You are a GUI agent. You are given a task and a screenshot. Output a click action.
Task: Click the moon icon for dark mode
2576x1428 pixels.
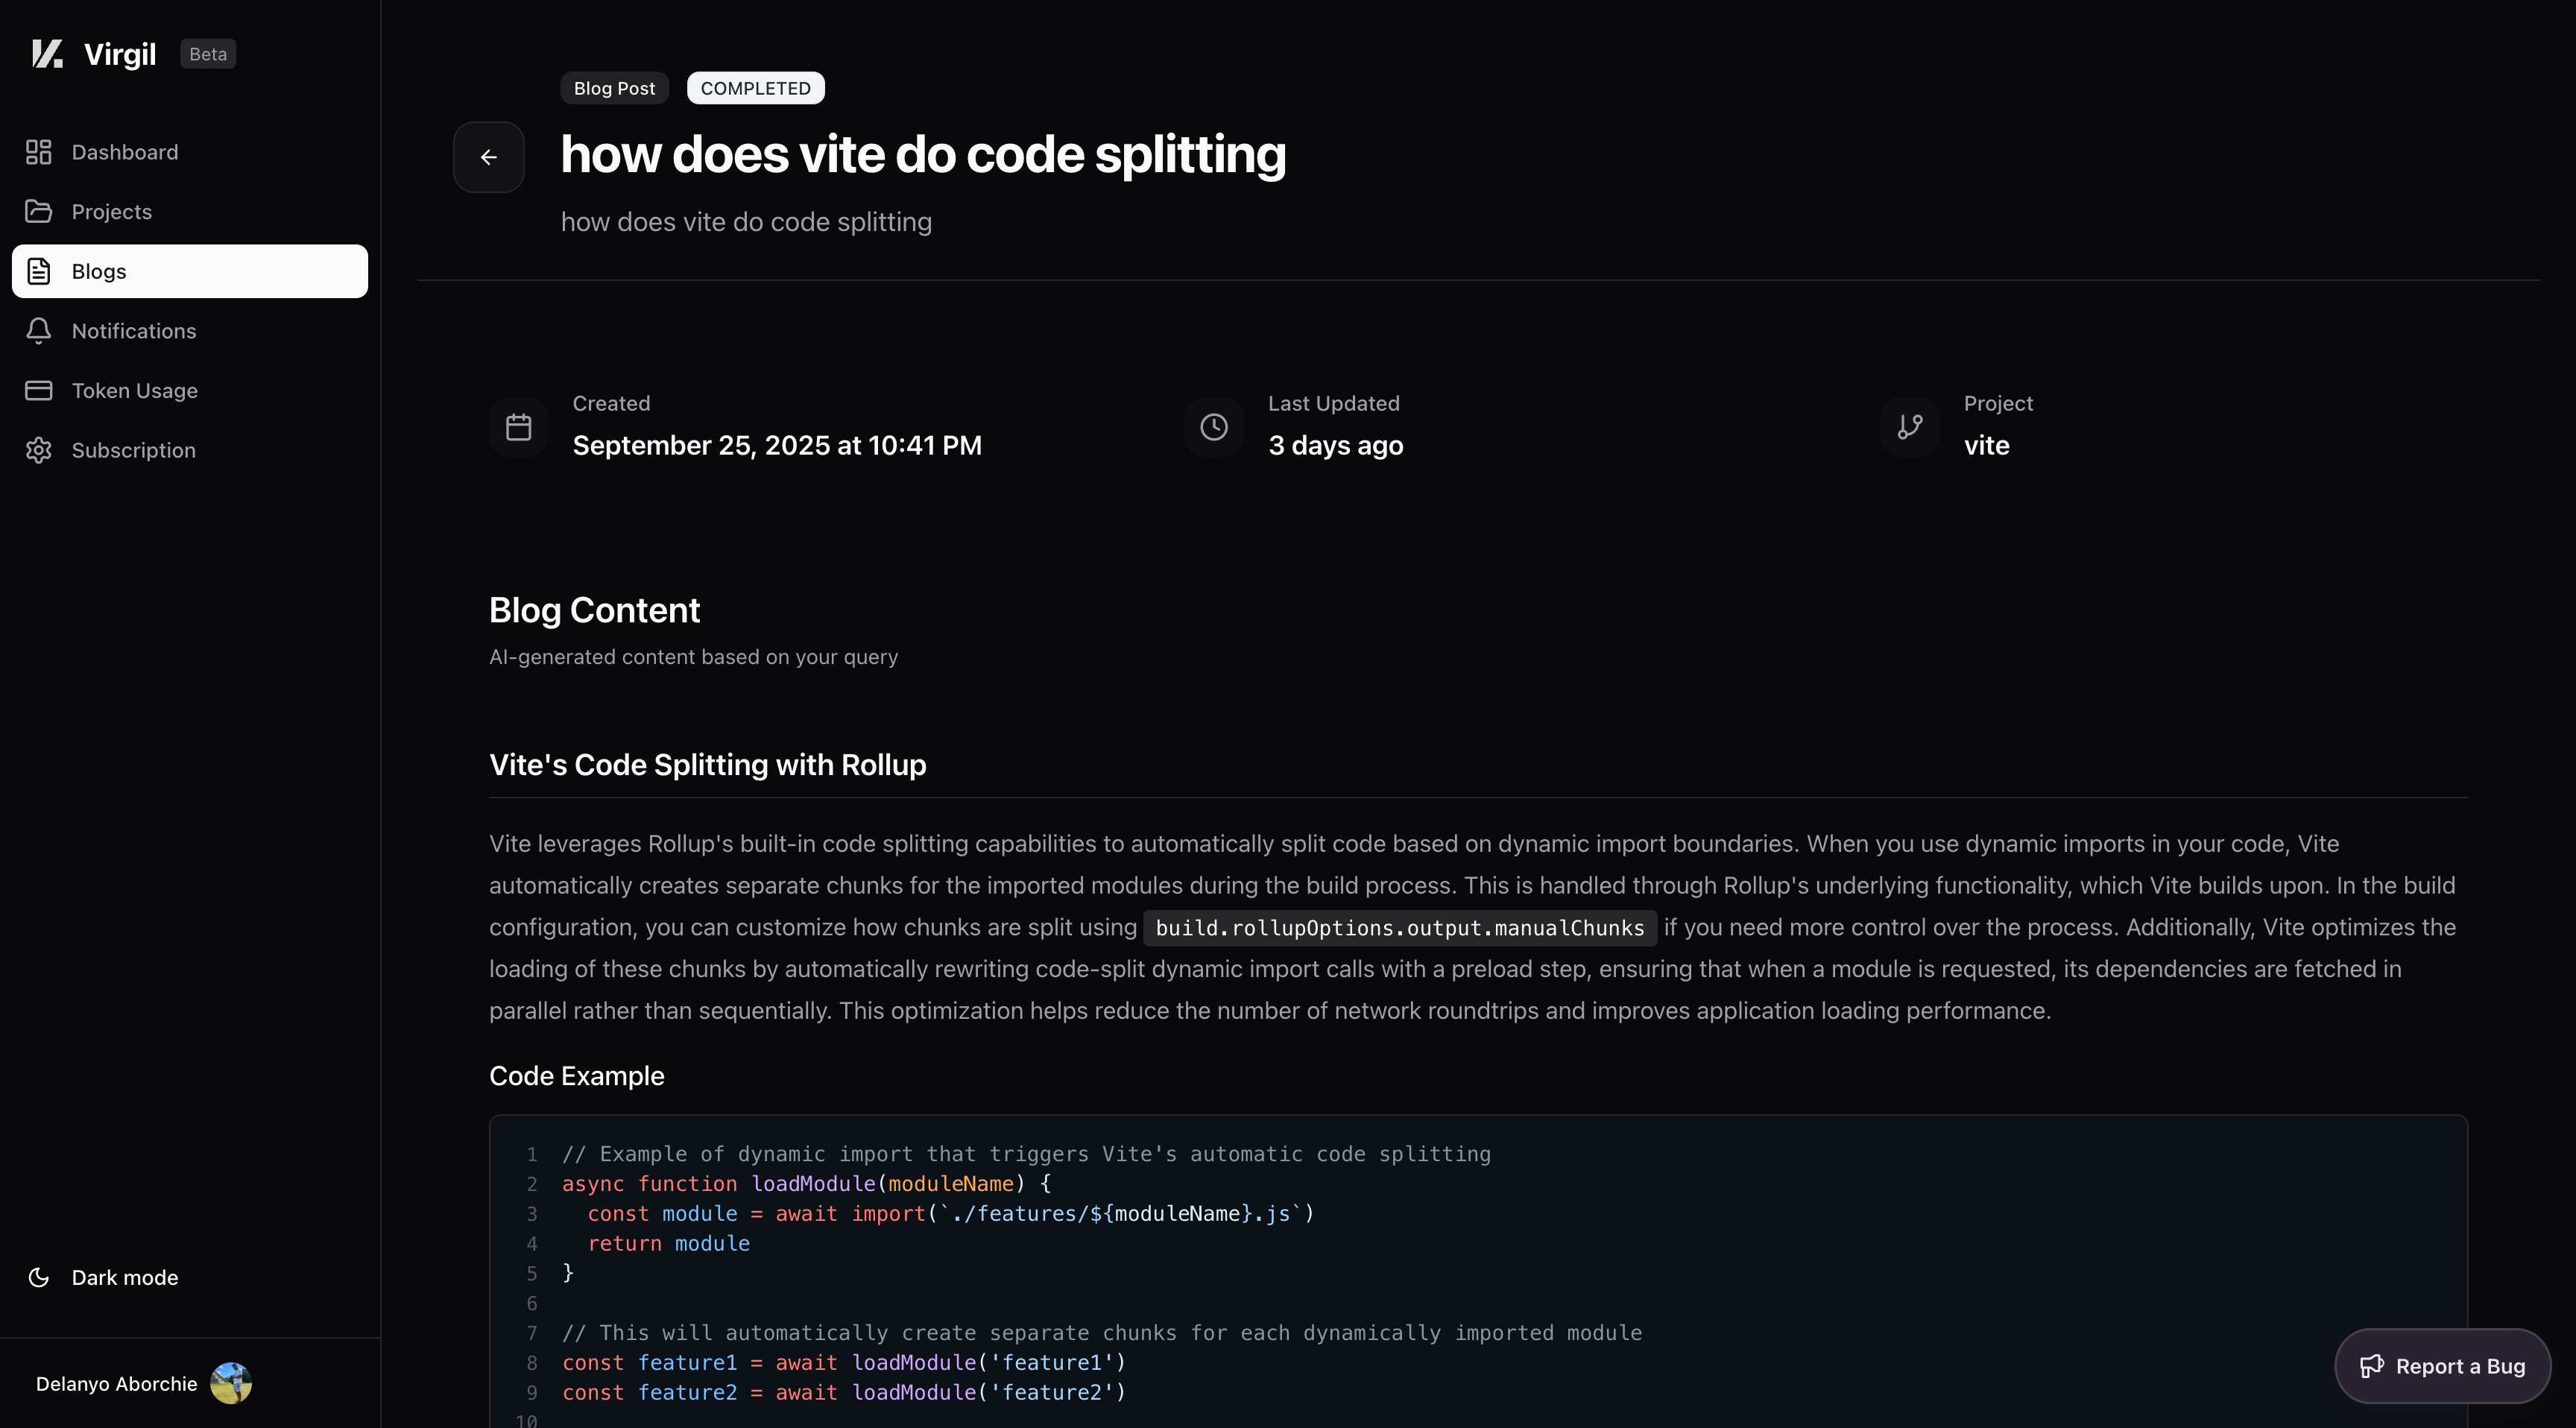pos(39,1277)
